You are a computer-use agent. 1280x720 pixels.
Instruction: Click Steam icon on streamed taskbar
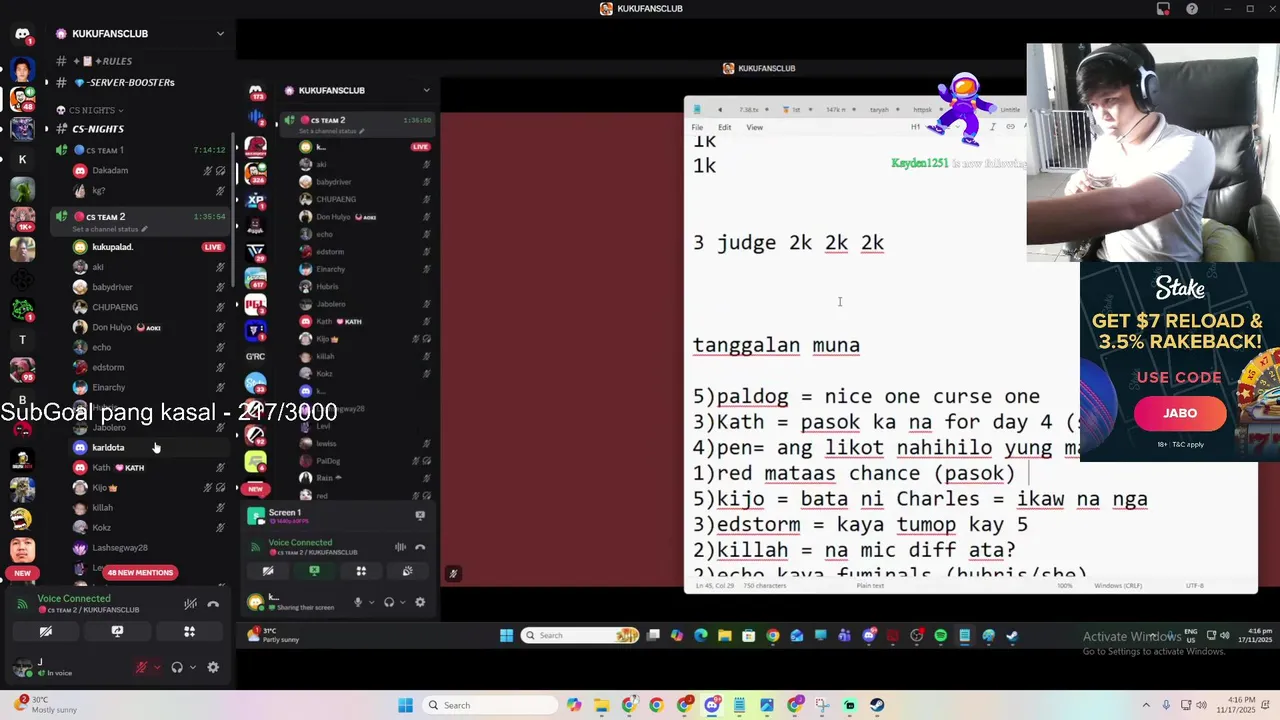(1012, 635)
